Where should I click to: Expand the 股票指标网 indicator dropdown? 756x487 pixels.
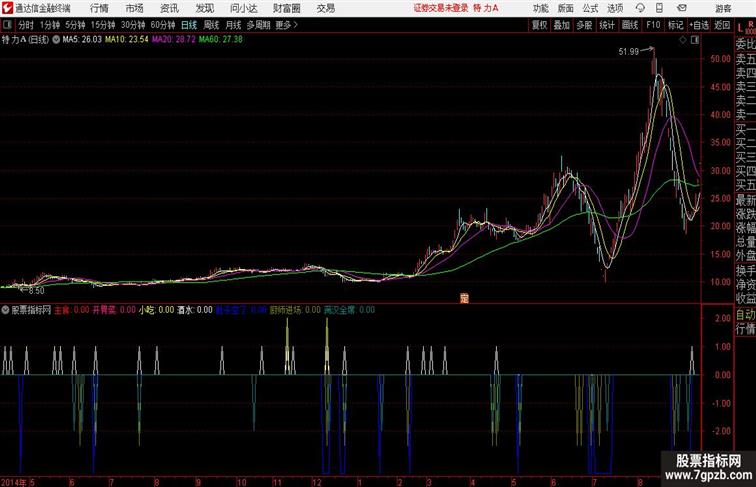pyautogui.click(x=5, y=310)
